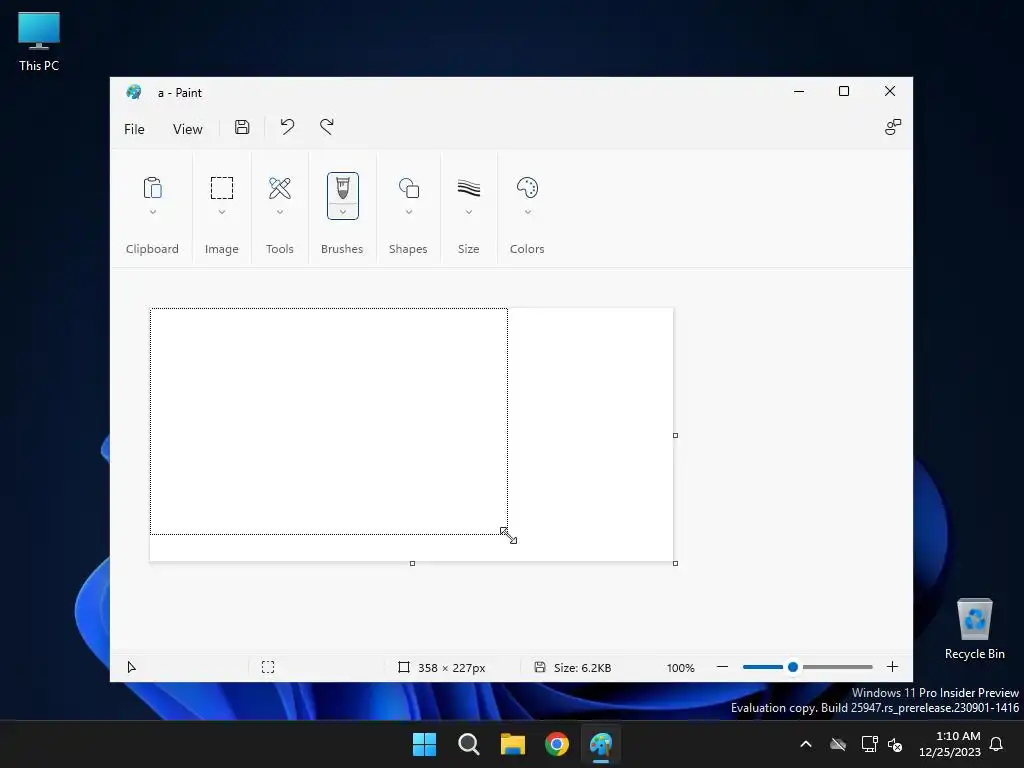Open the File menu
The height and width of the screenshot is (768, 1024).
pos(134,129)
